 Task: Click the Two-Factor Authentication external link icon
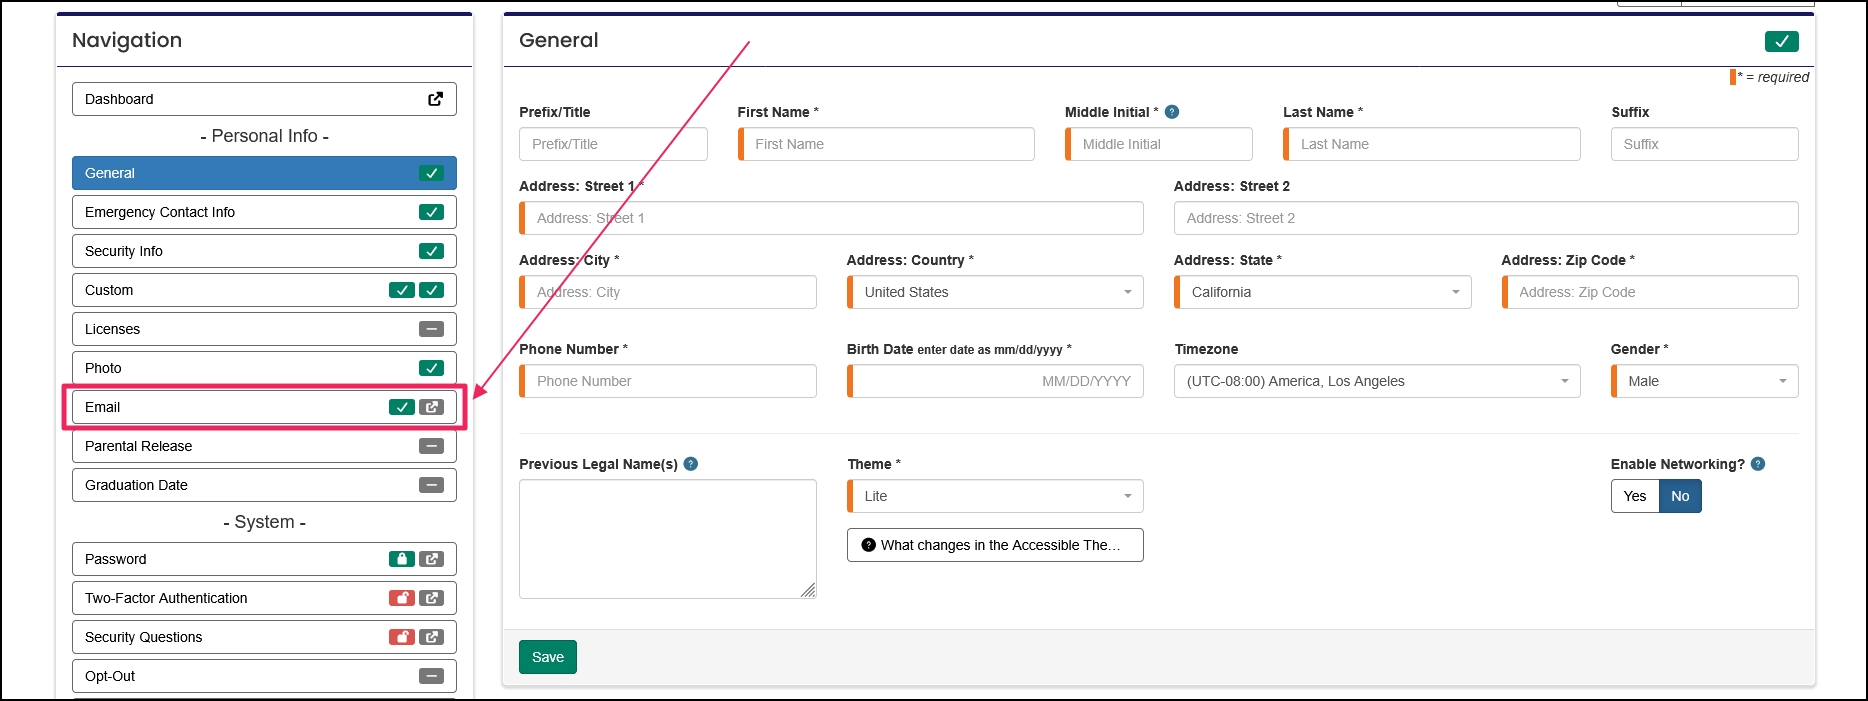431,598
